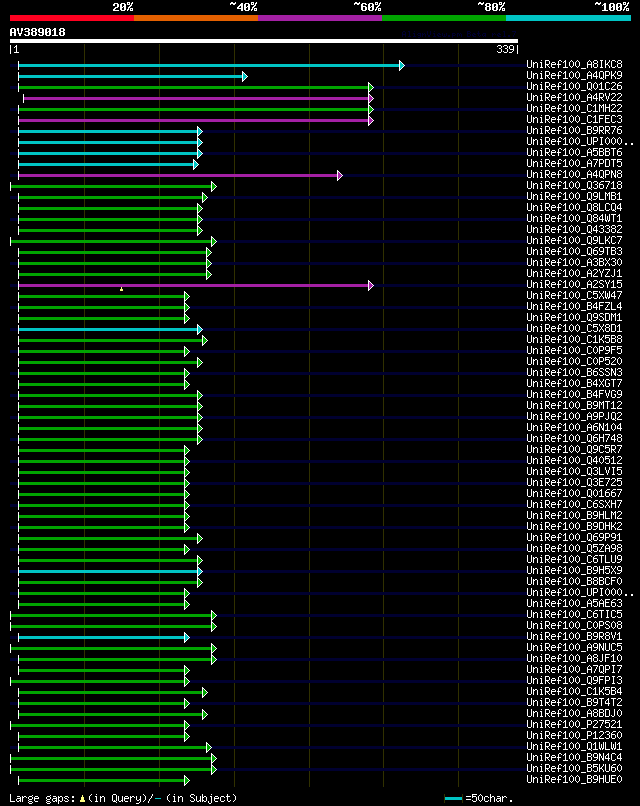Click the query end position 339 label
Screen dimensions: 640x806
[x=505, y=49]
